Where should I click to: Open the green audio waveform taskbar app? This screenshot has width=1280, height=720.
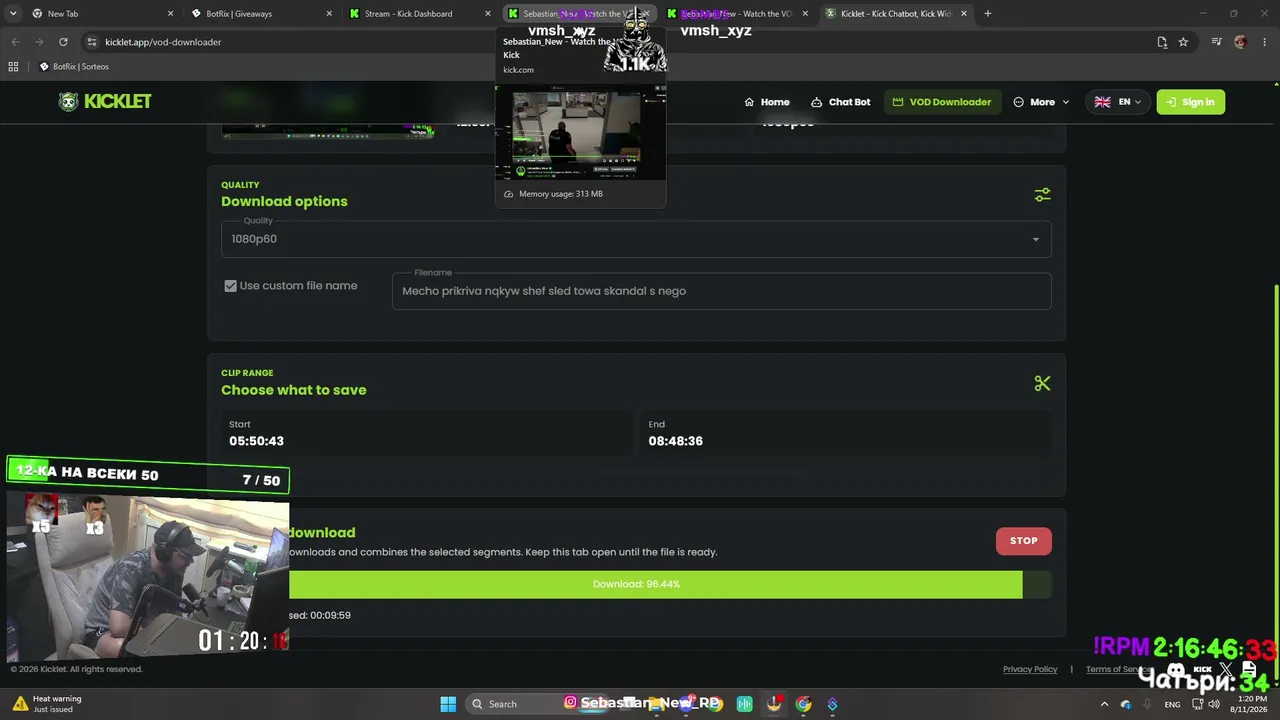pyautogui.click(x=744, y=704)
